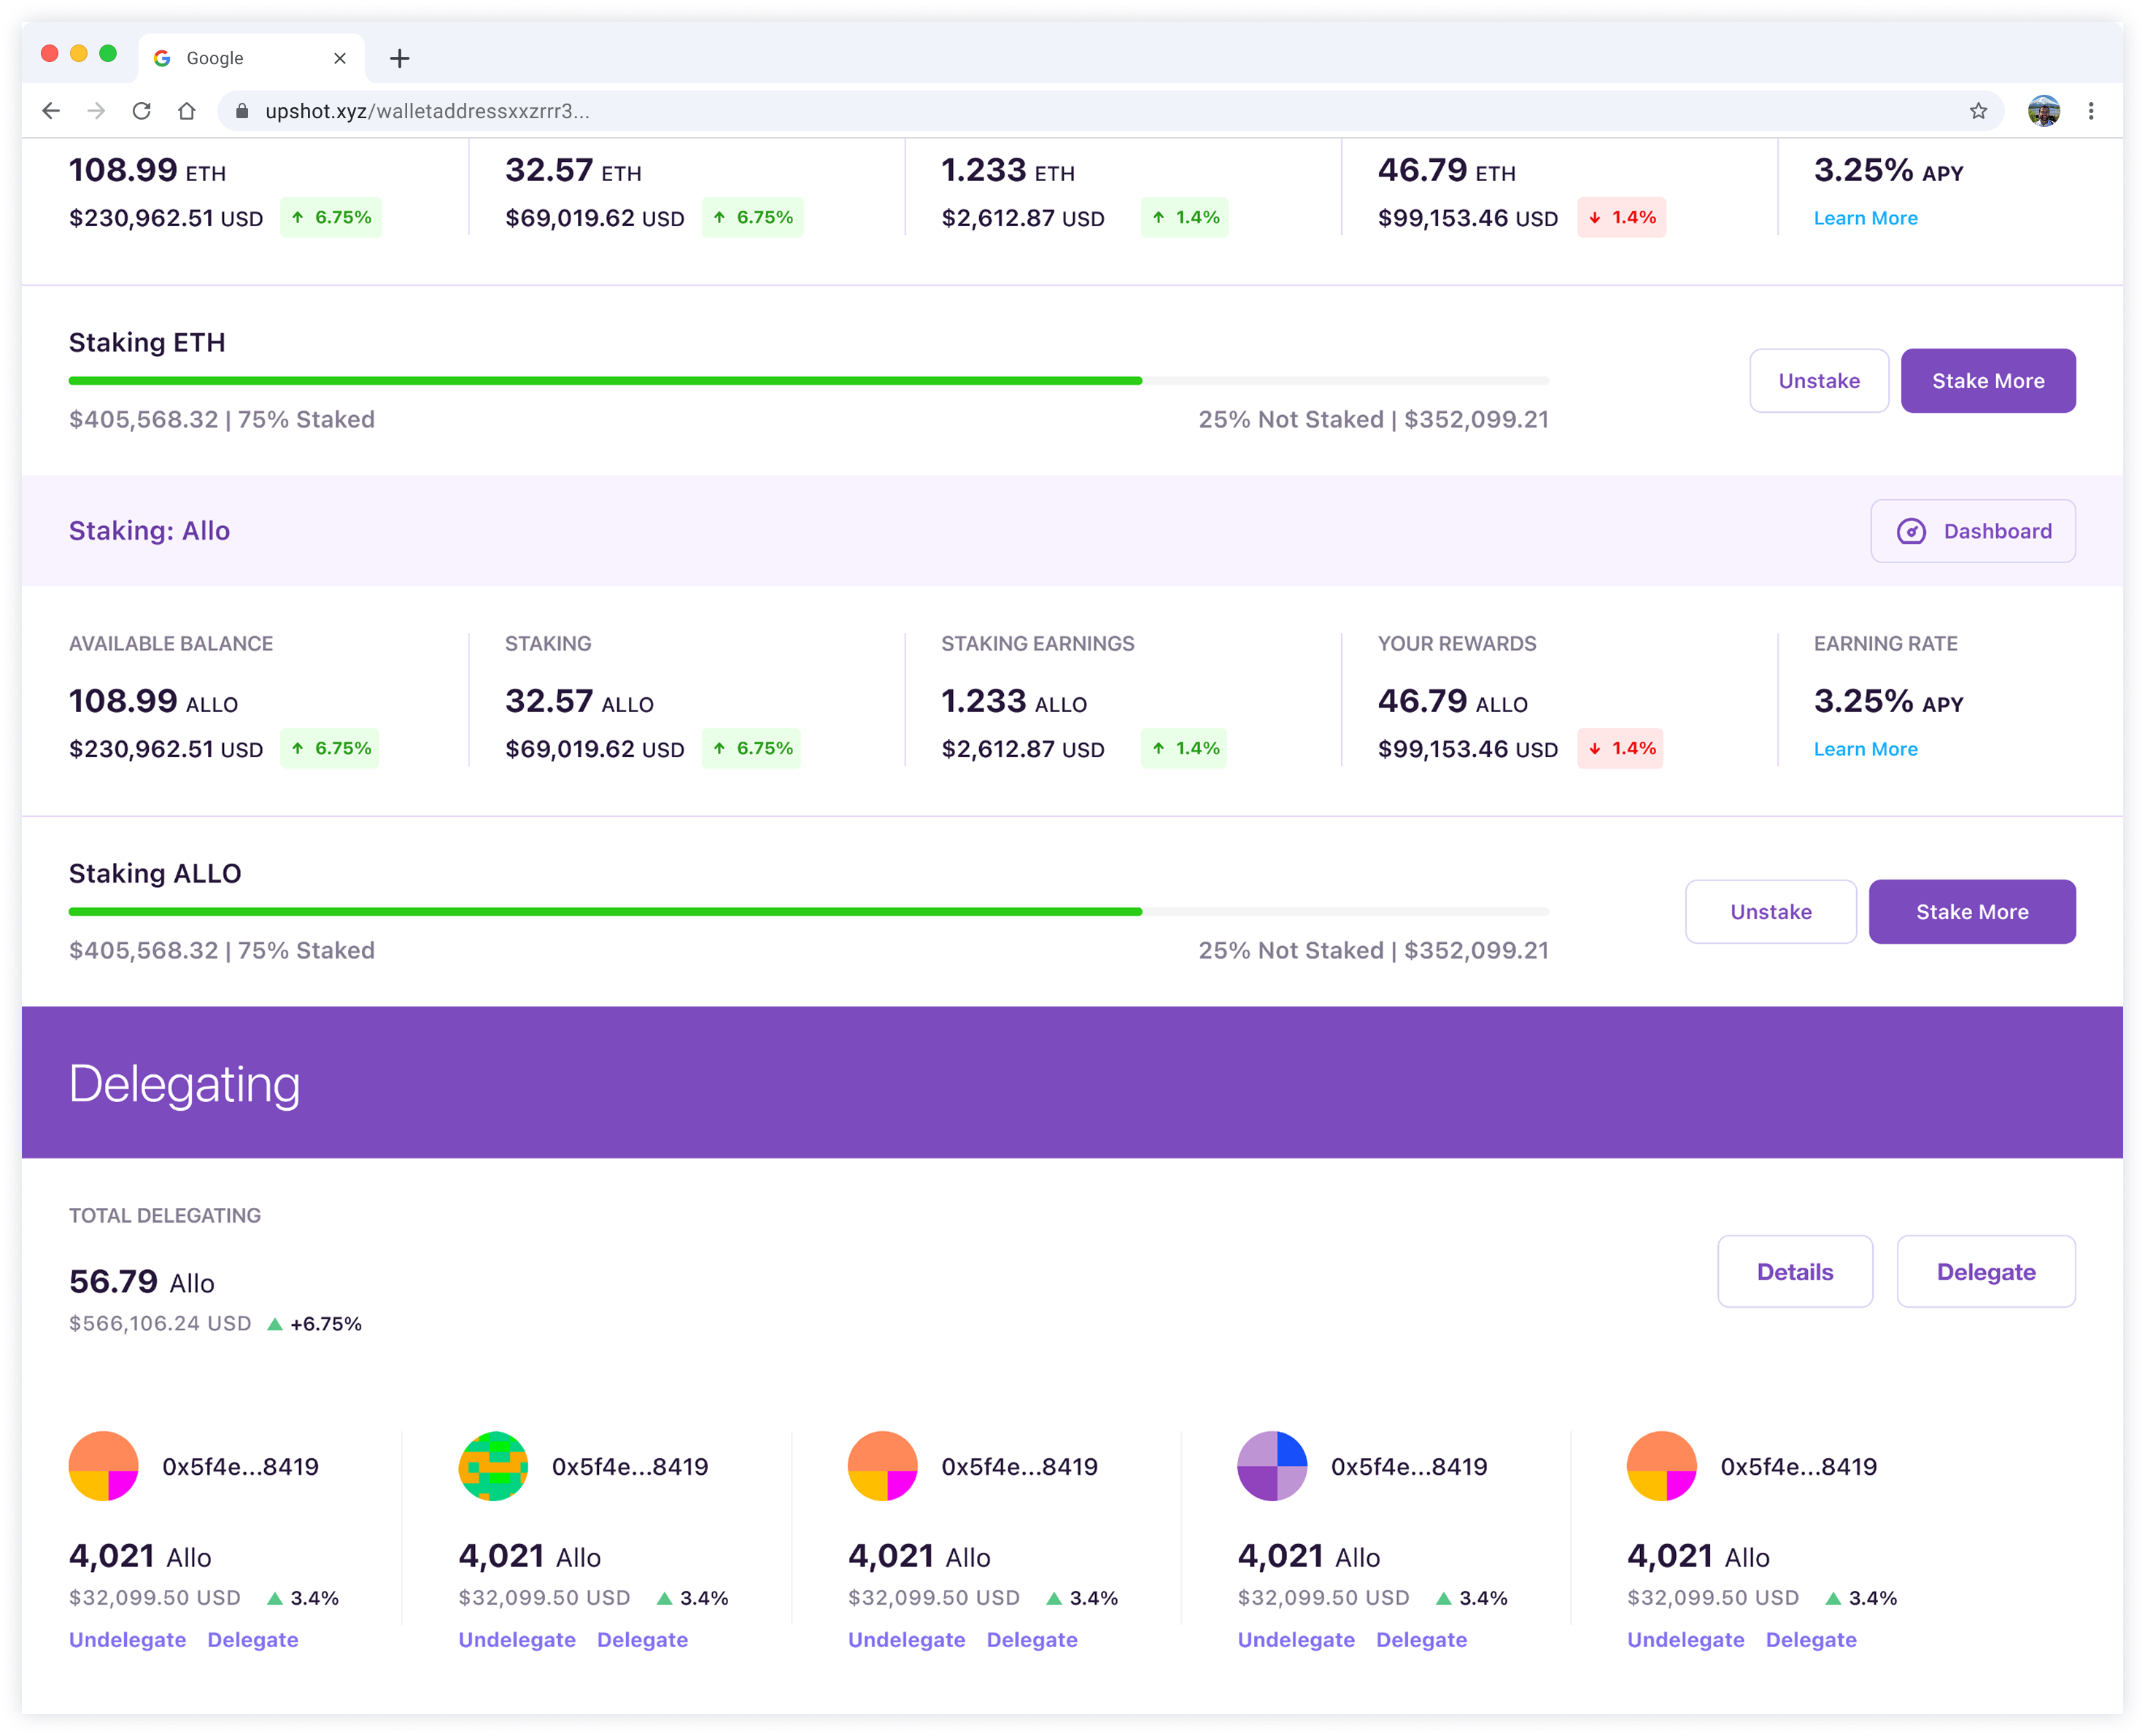Click the browser back arrow
Screen dimensions: 2145x1736
[51, 111]
